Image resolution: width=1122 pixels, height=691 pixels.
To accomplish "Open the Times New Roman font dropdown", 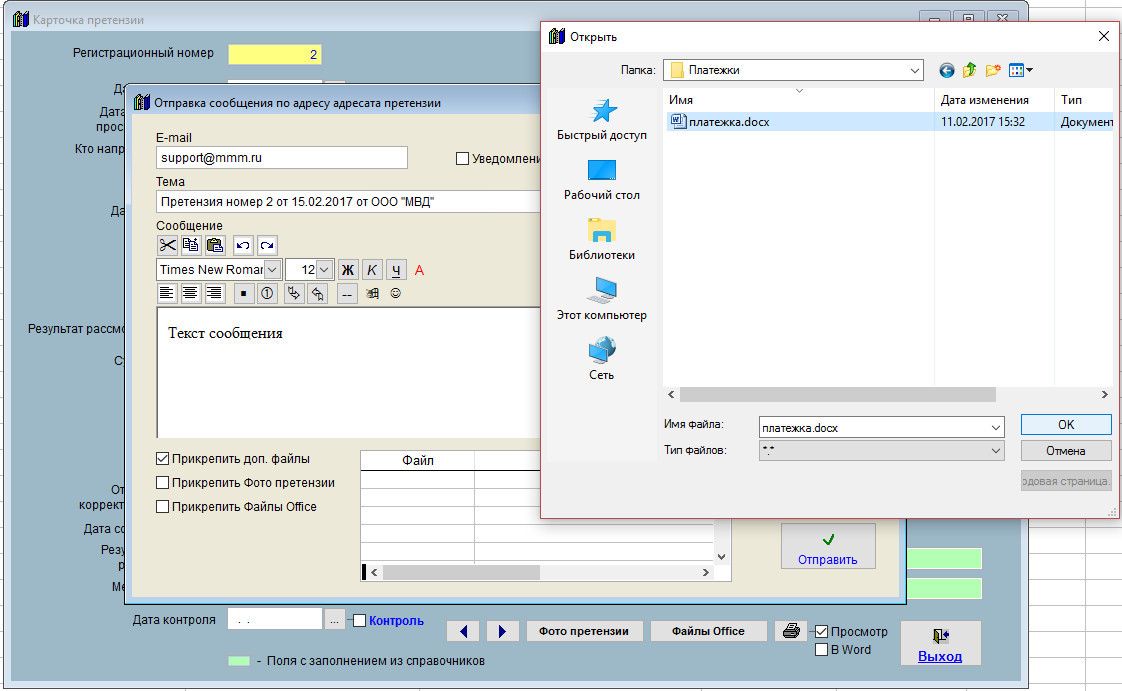I will [272, 270].
